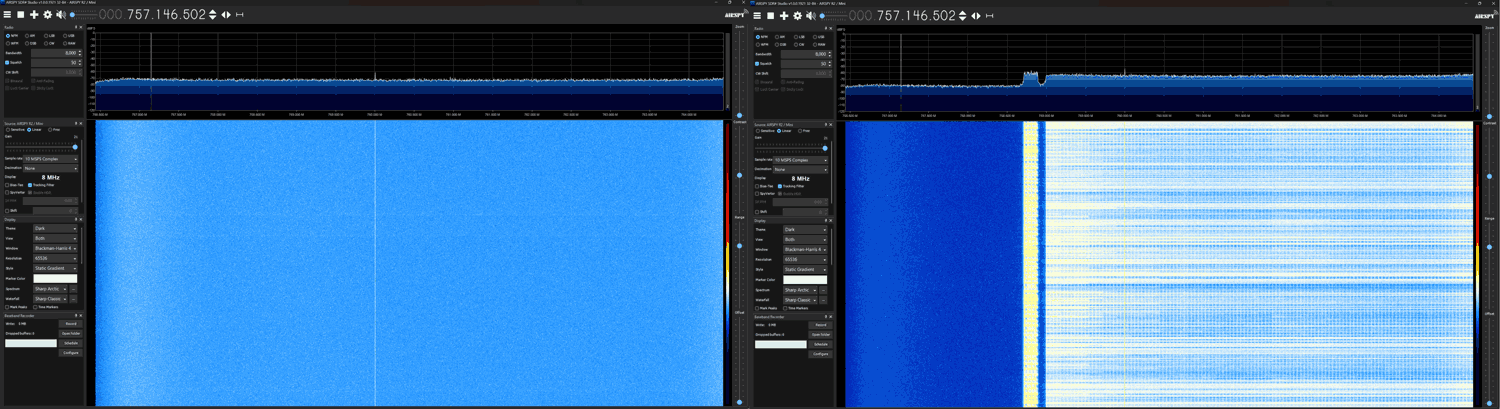The width and height of the screenshot is (1500, 409).
Task: Adjust the volume slider in right window
Action: tap(834, 15)
